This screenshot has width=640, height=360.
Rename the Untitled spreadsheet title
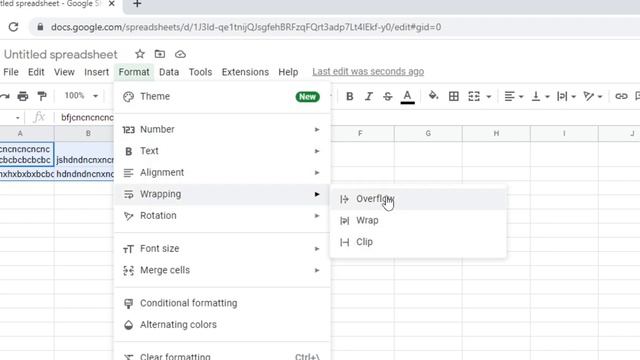60,54
